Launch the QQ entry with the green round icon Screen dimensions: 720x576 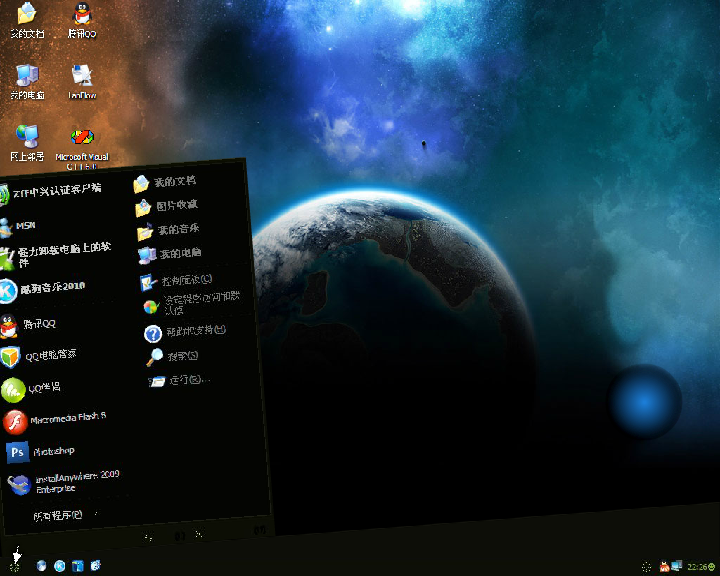(31, 390)
